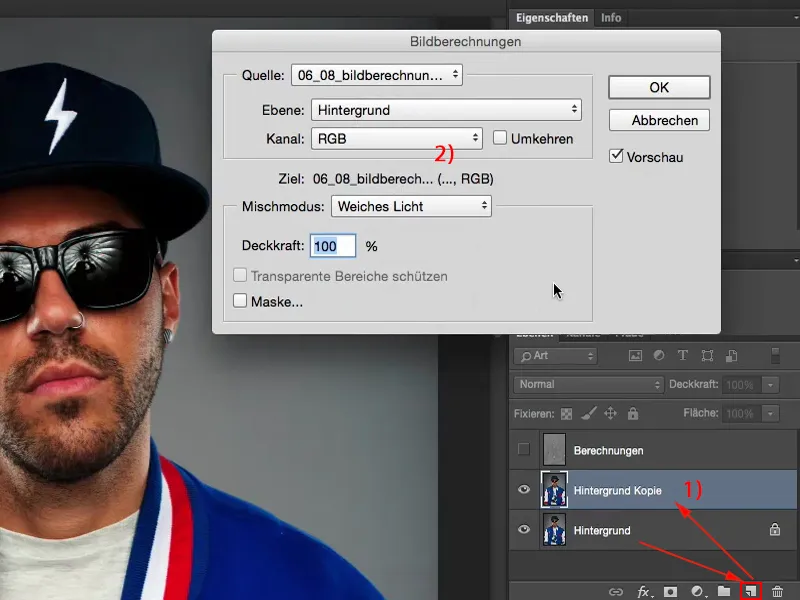Filter layers by shape layers icon

[x=707, y=356]
